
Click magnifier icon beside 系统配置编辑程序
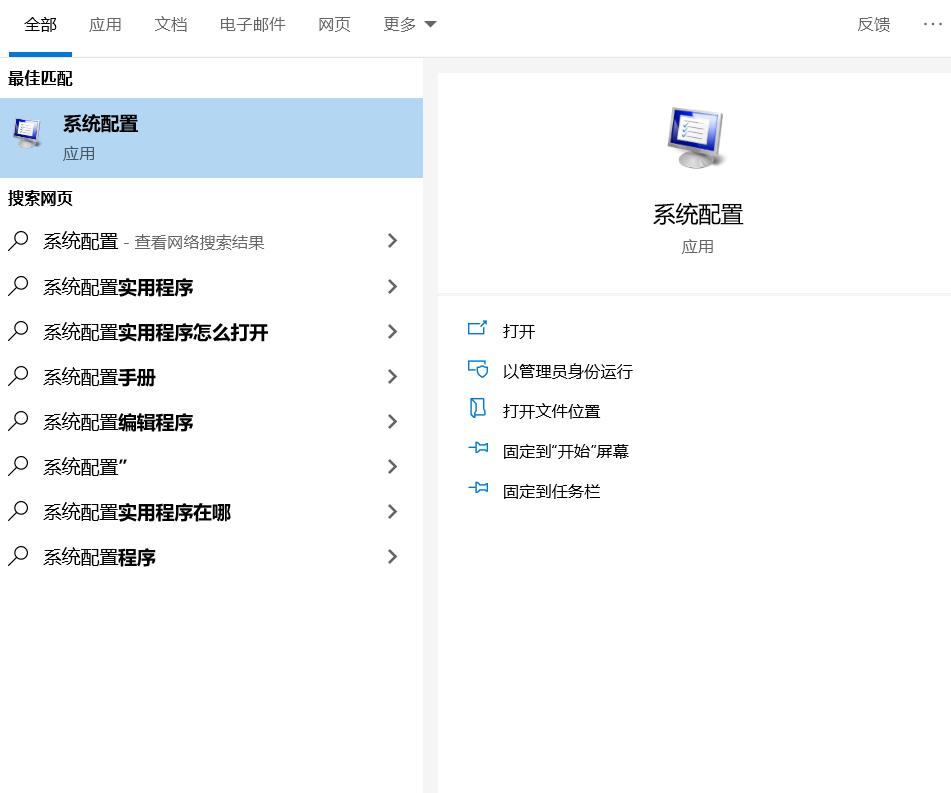[x=17, y=422]
